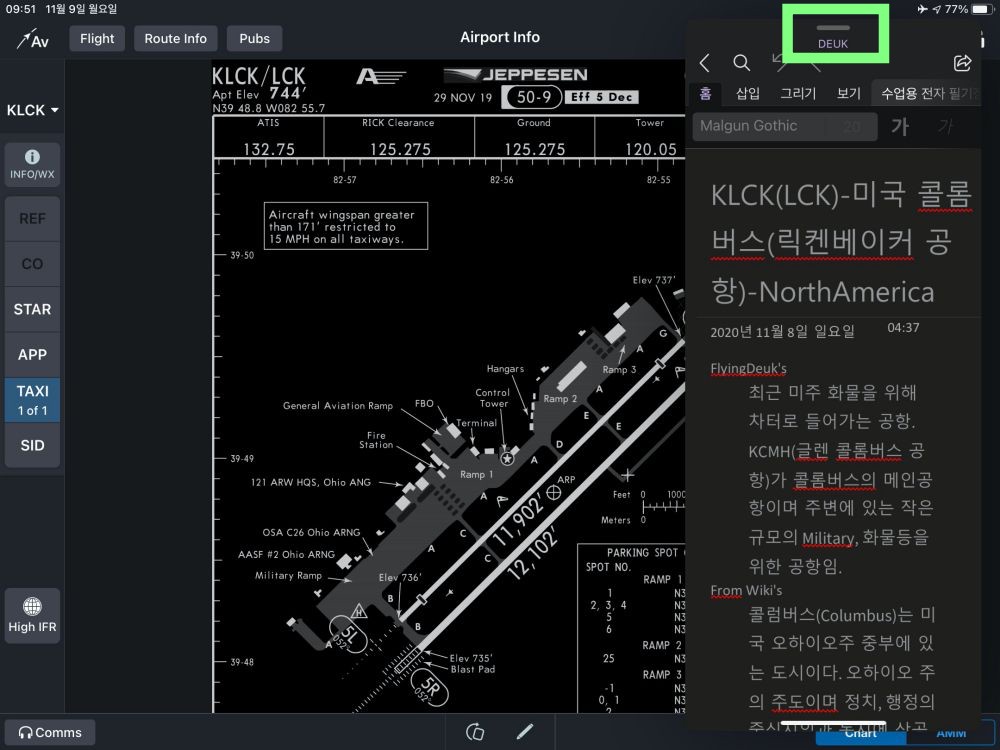Screen dimensions: 1000x750
Task: Open Comms headset button
Action: 49,732
